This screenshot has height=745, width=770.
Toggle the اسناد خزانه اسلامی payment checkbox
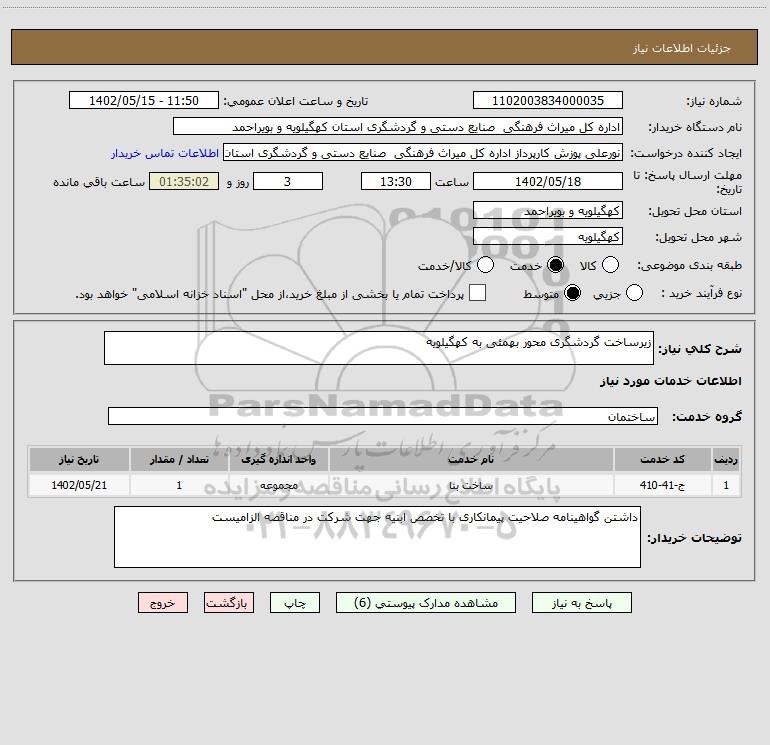[477, 293]
